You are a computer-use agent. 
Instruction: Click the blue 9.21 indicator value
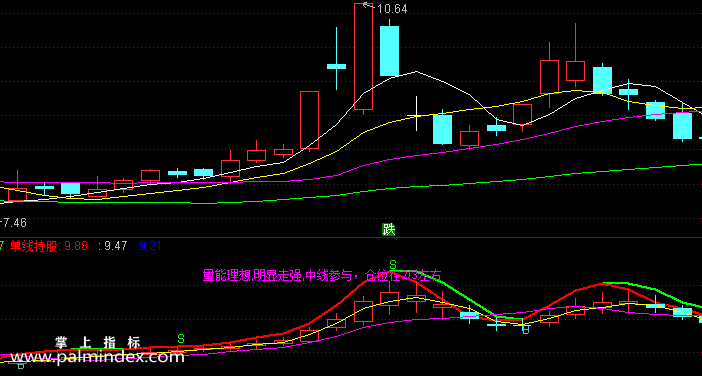tap(150, 246)
